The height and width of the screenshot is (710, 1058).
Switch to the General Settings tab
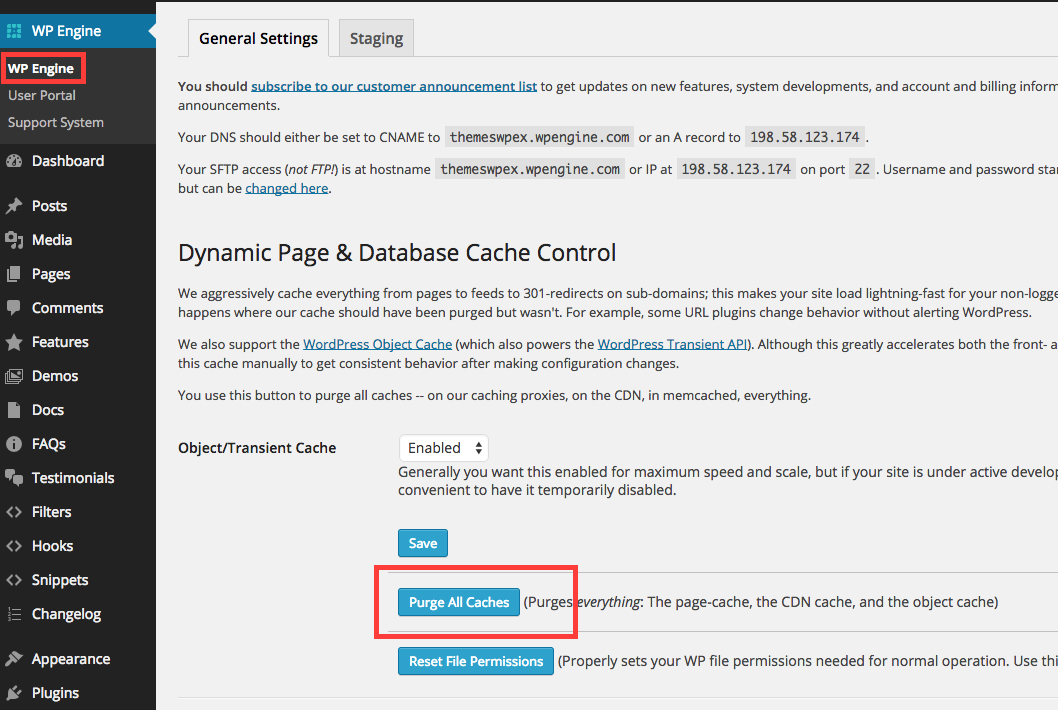pyautogui.click(x=258, y=38)
